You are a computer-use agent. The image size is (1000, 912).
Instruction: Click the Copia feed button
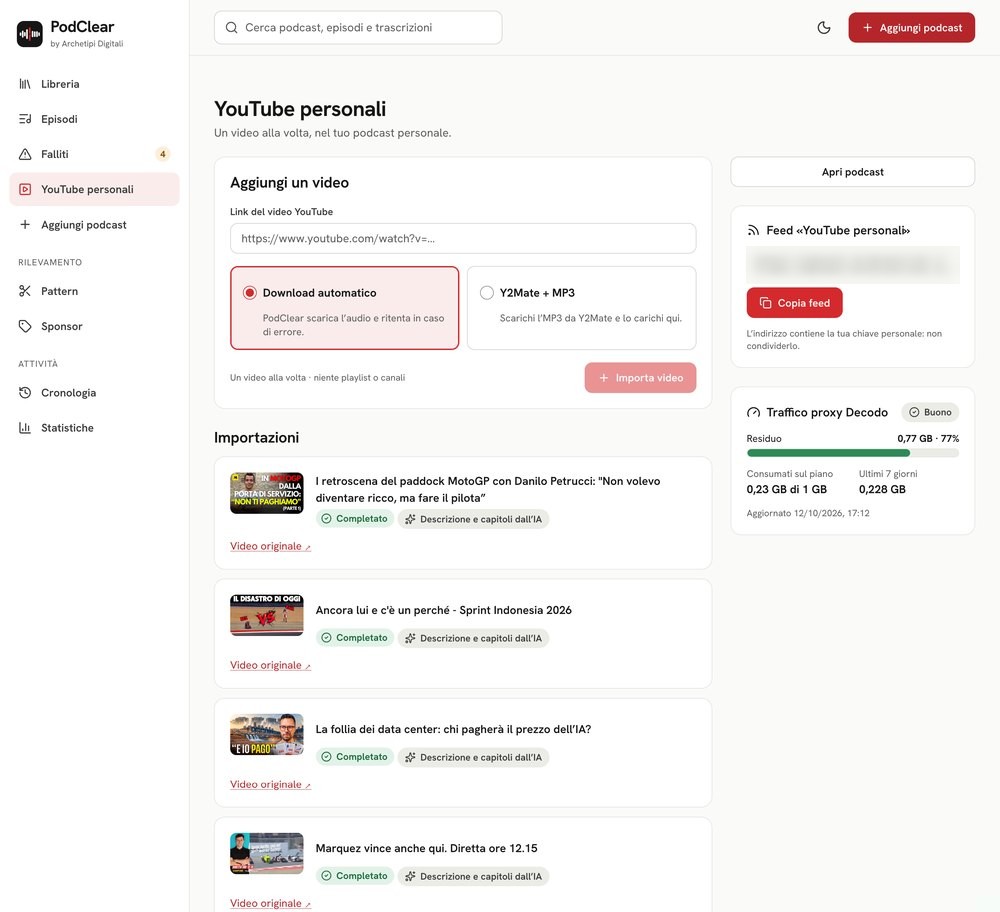pyautogui.click(x=794, y=303)
